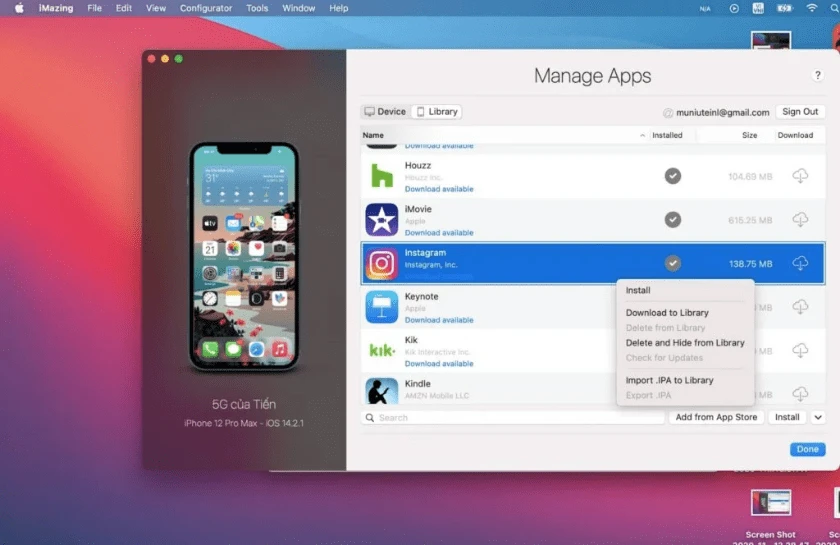Image resolution: width=840 pixels, height=545 pixels.
Task: Expand the dropdown arrow next to Install
Action: [818, 417]
